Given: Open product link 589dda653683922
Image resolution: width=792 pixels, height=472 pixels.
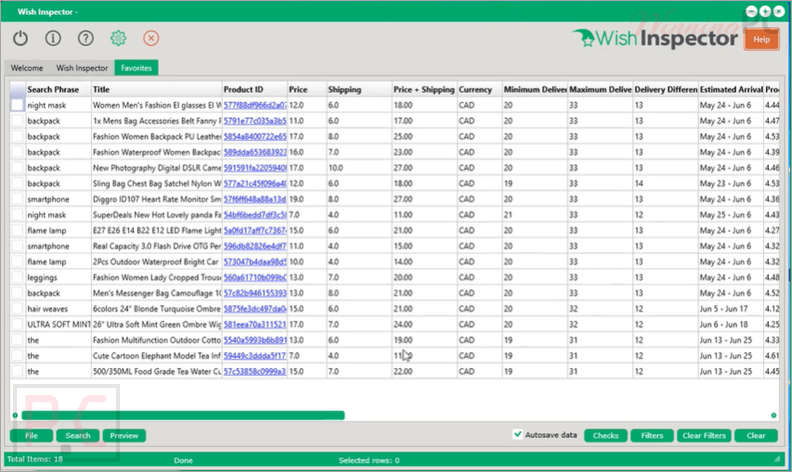Looking at the screenshot, I should pyautogui.click(x=255, y=152).
